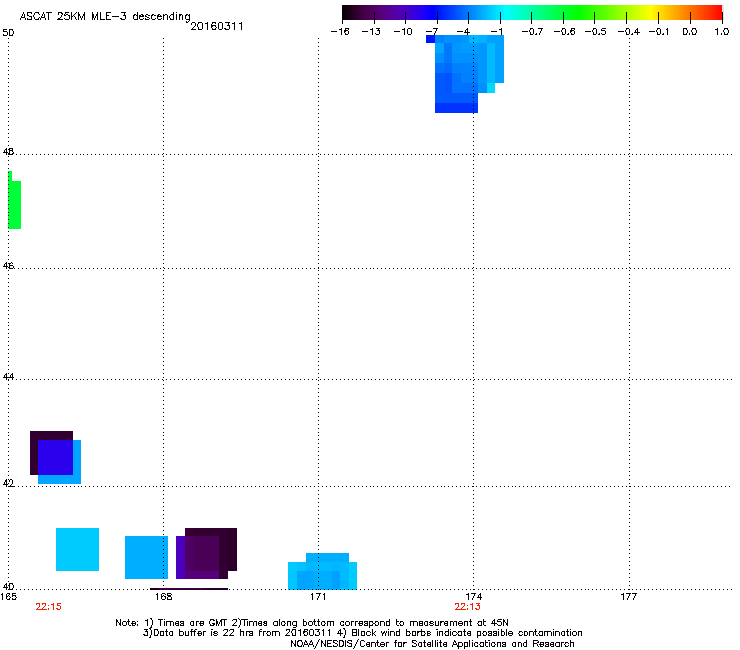This screenshot has height=650, width=740.
Task: Click the ASCAT 25KM MLE-3 descending title
Action: [x=105, y=17]
